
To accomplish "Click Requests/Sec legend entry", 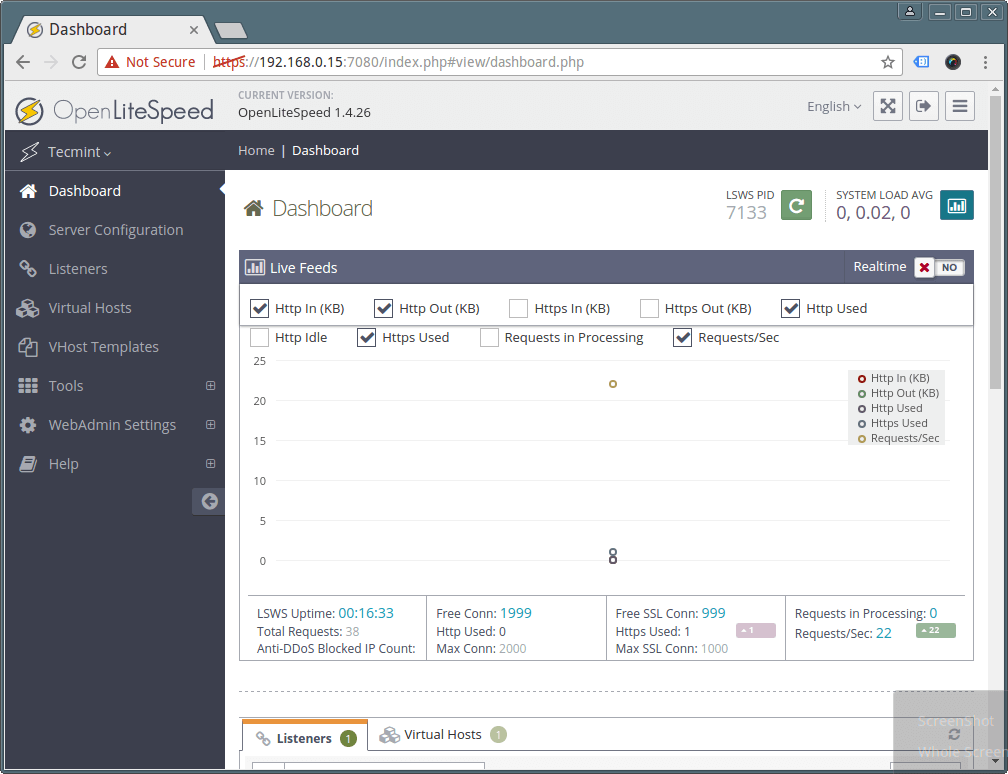I will point(899,438).
